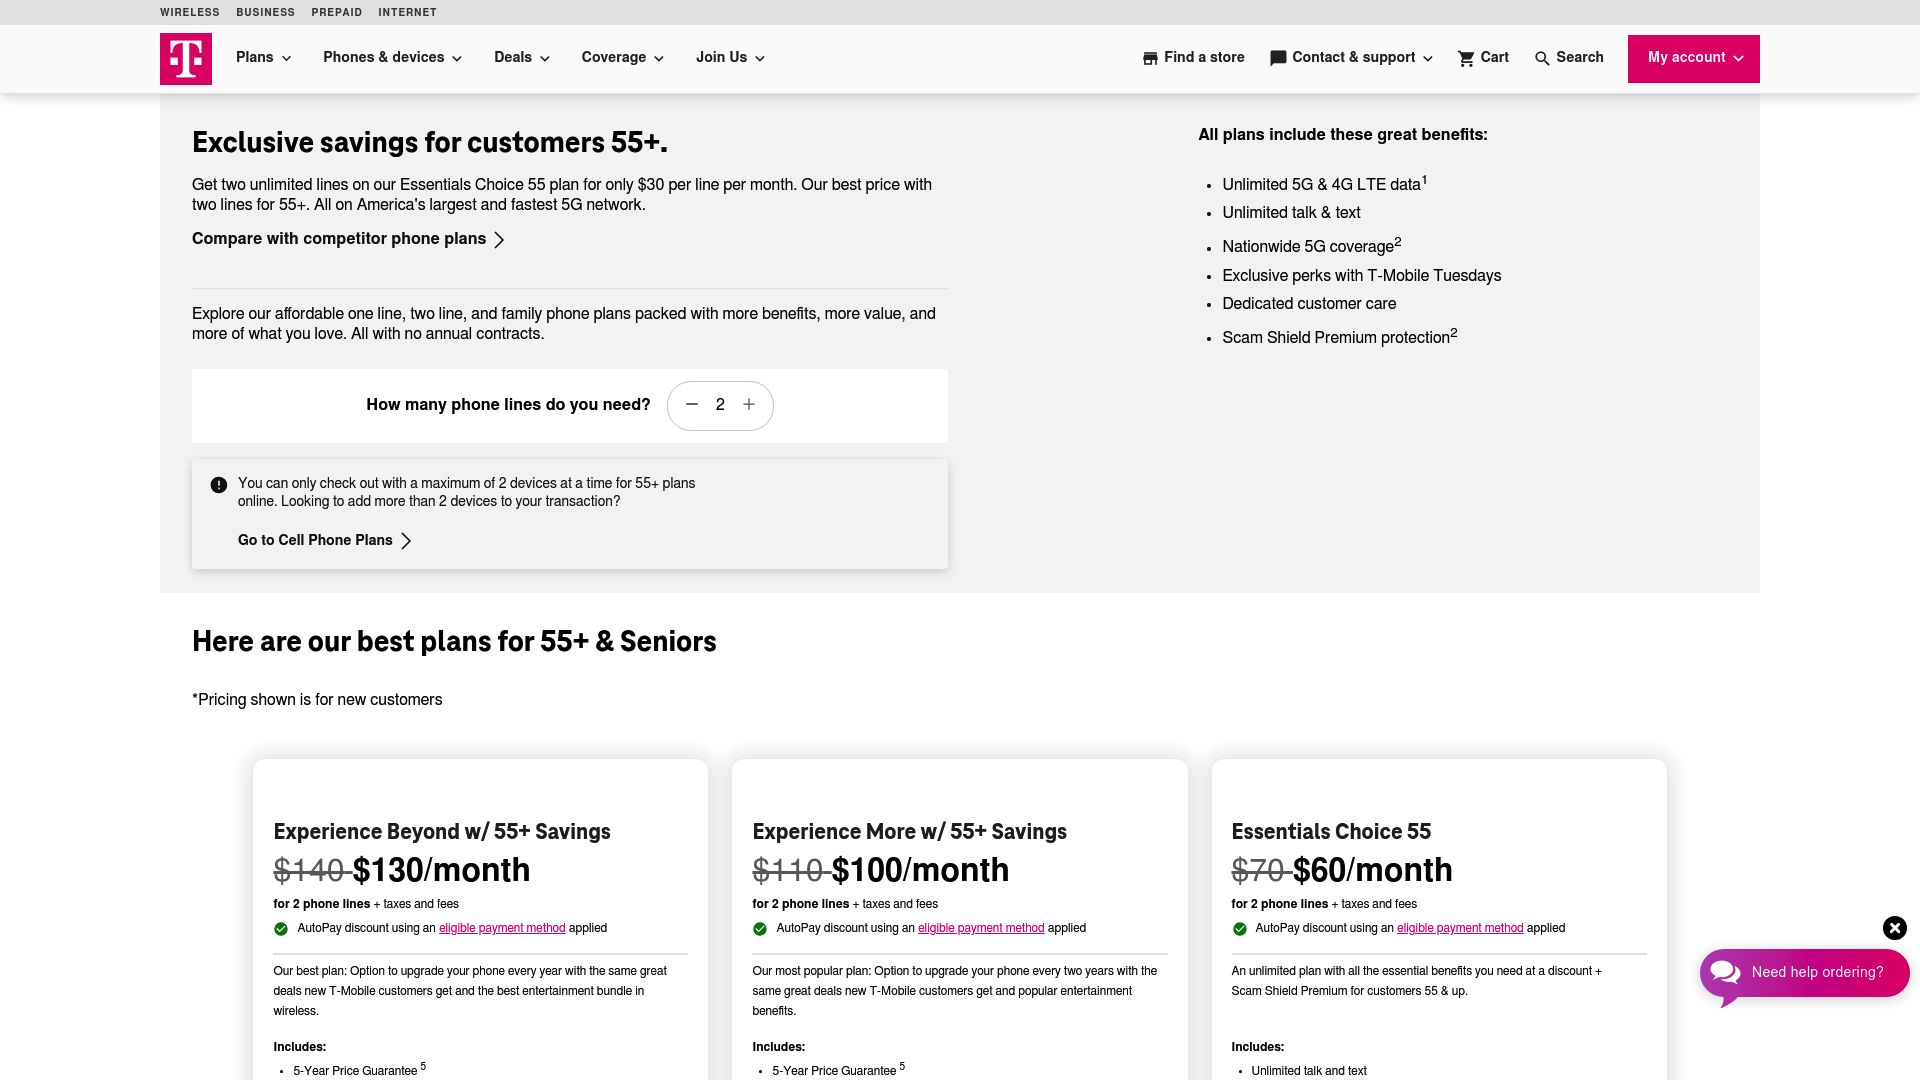Click the $130/month price

point(441,870)
